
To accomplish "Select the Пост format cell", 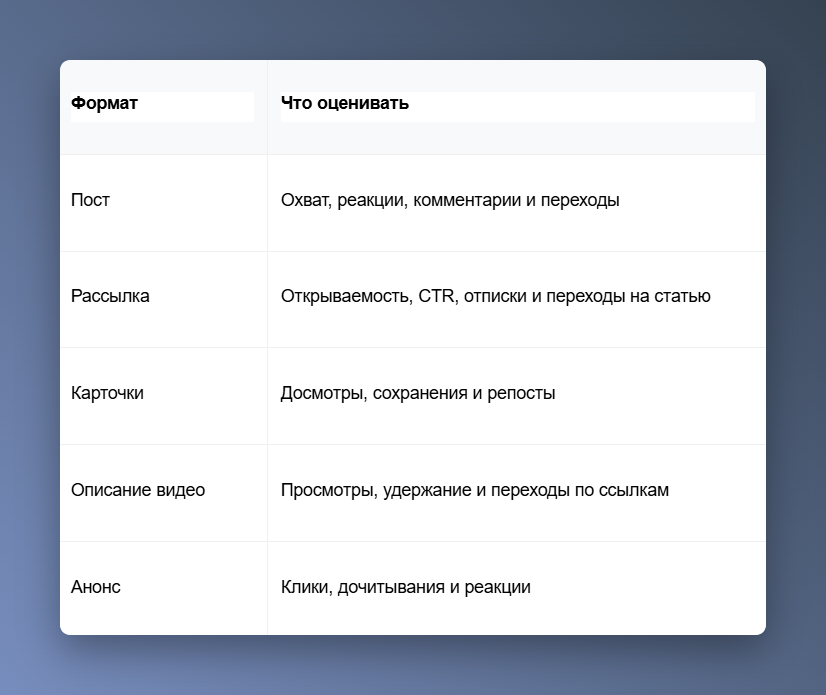I will [x=163, y=203].
